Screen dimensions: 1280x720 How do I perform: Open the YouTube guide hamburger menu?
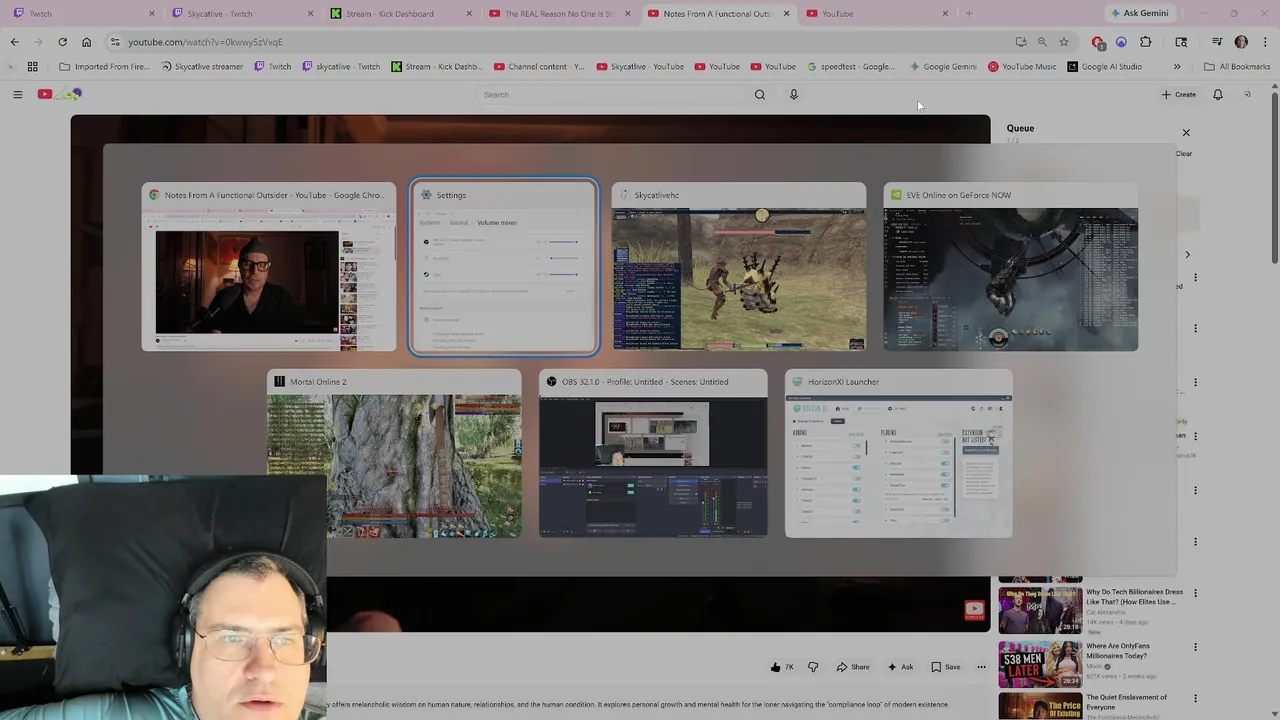click(17, 94)
